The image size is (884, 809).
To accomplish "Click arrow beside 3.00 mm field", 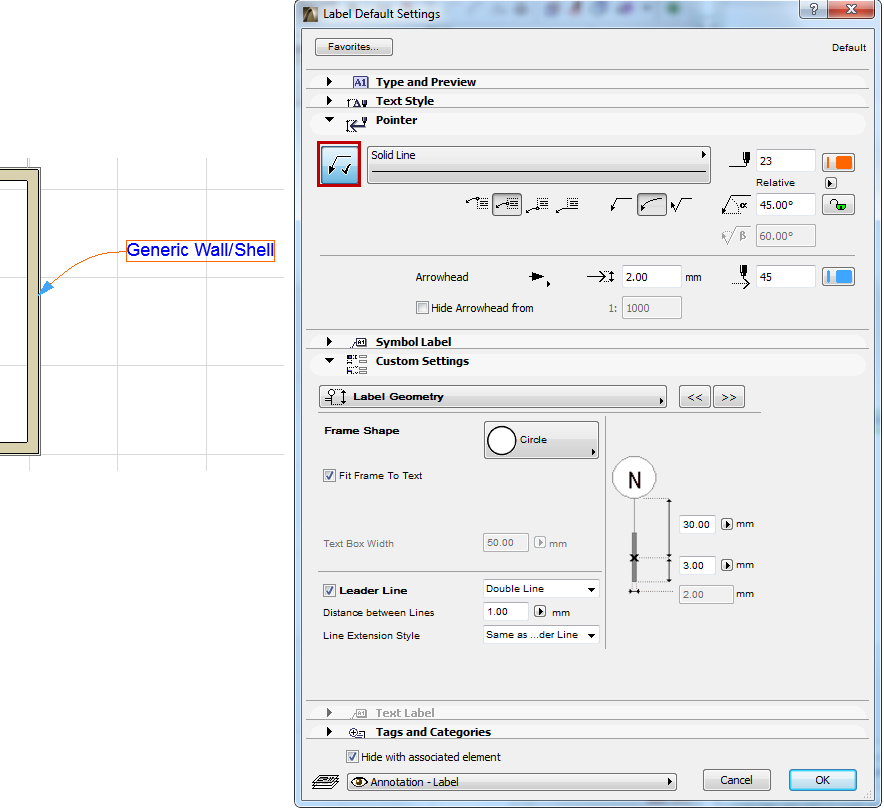I will pos(727,565).
